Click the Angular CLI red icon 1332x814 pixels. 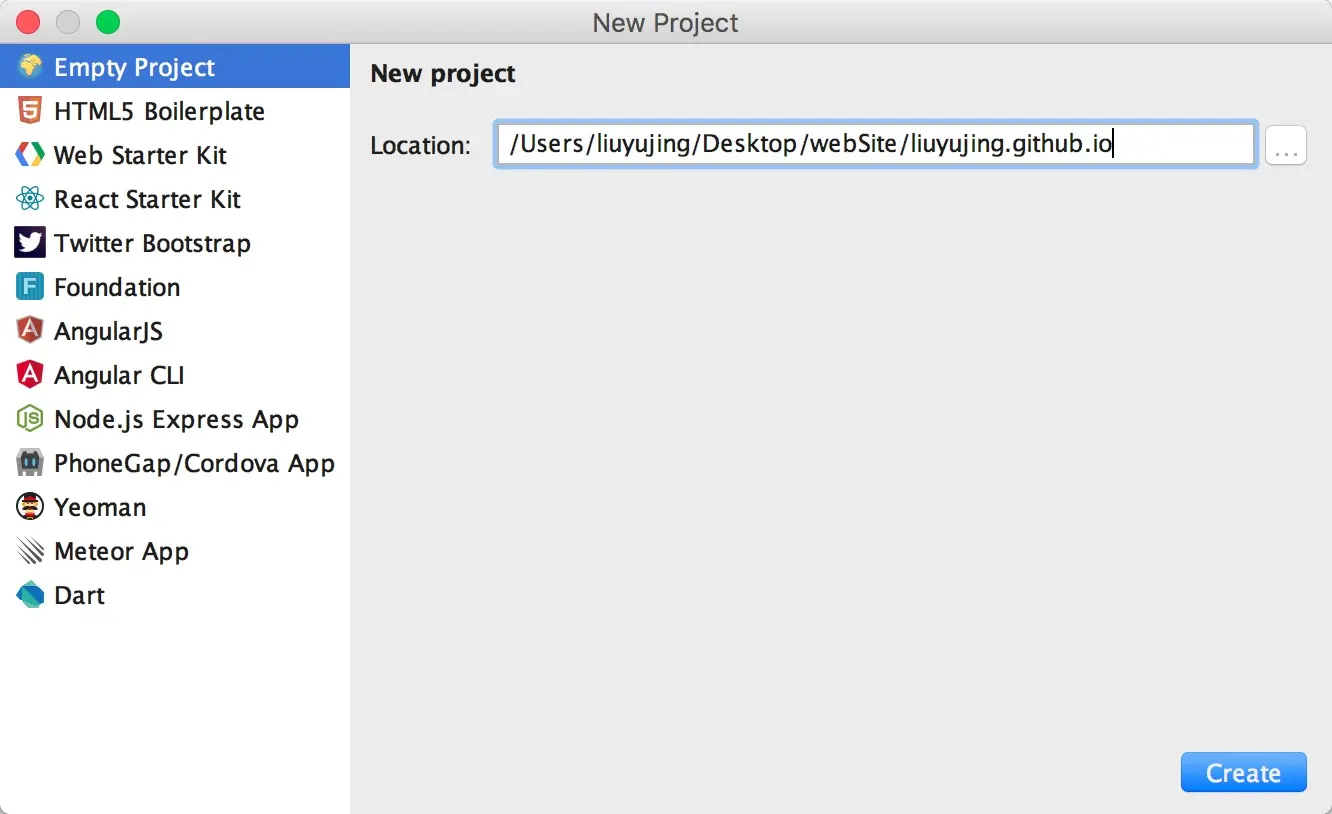click(30, 375)
